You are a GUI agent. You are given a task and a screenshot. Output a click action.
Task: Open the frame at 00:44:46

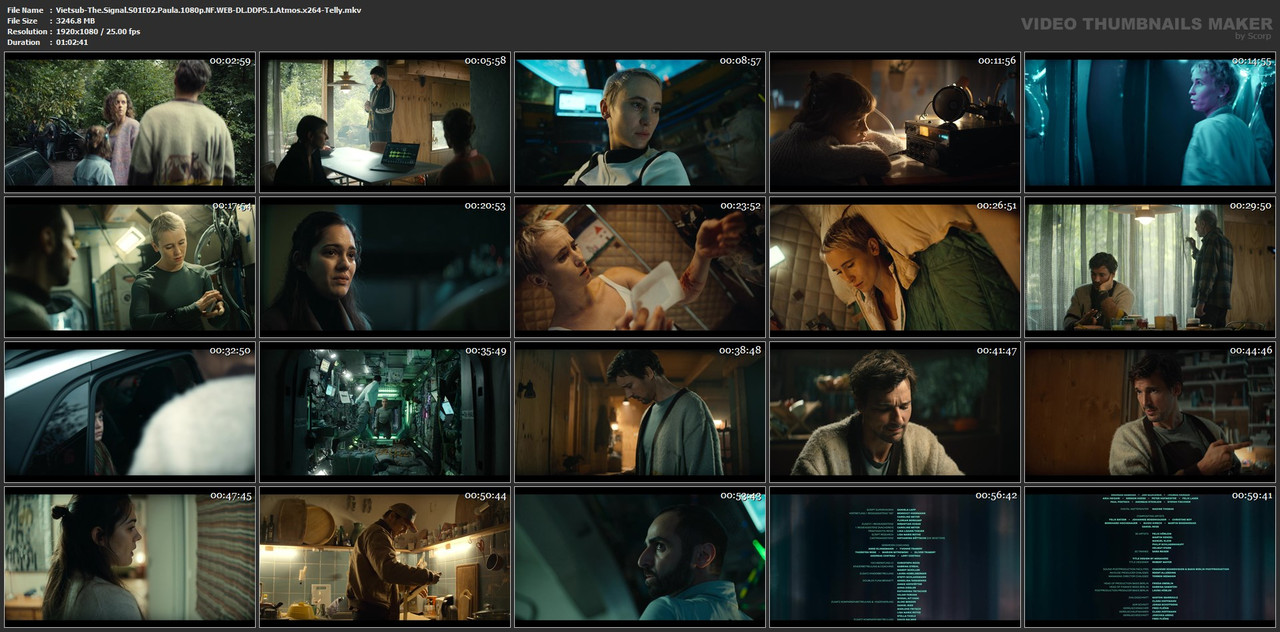click(1150, 412)
